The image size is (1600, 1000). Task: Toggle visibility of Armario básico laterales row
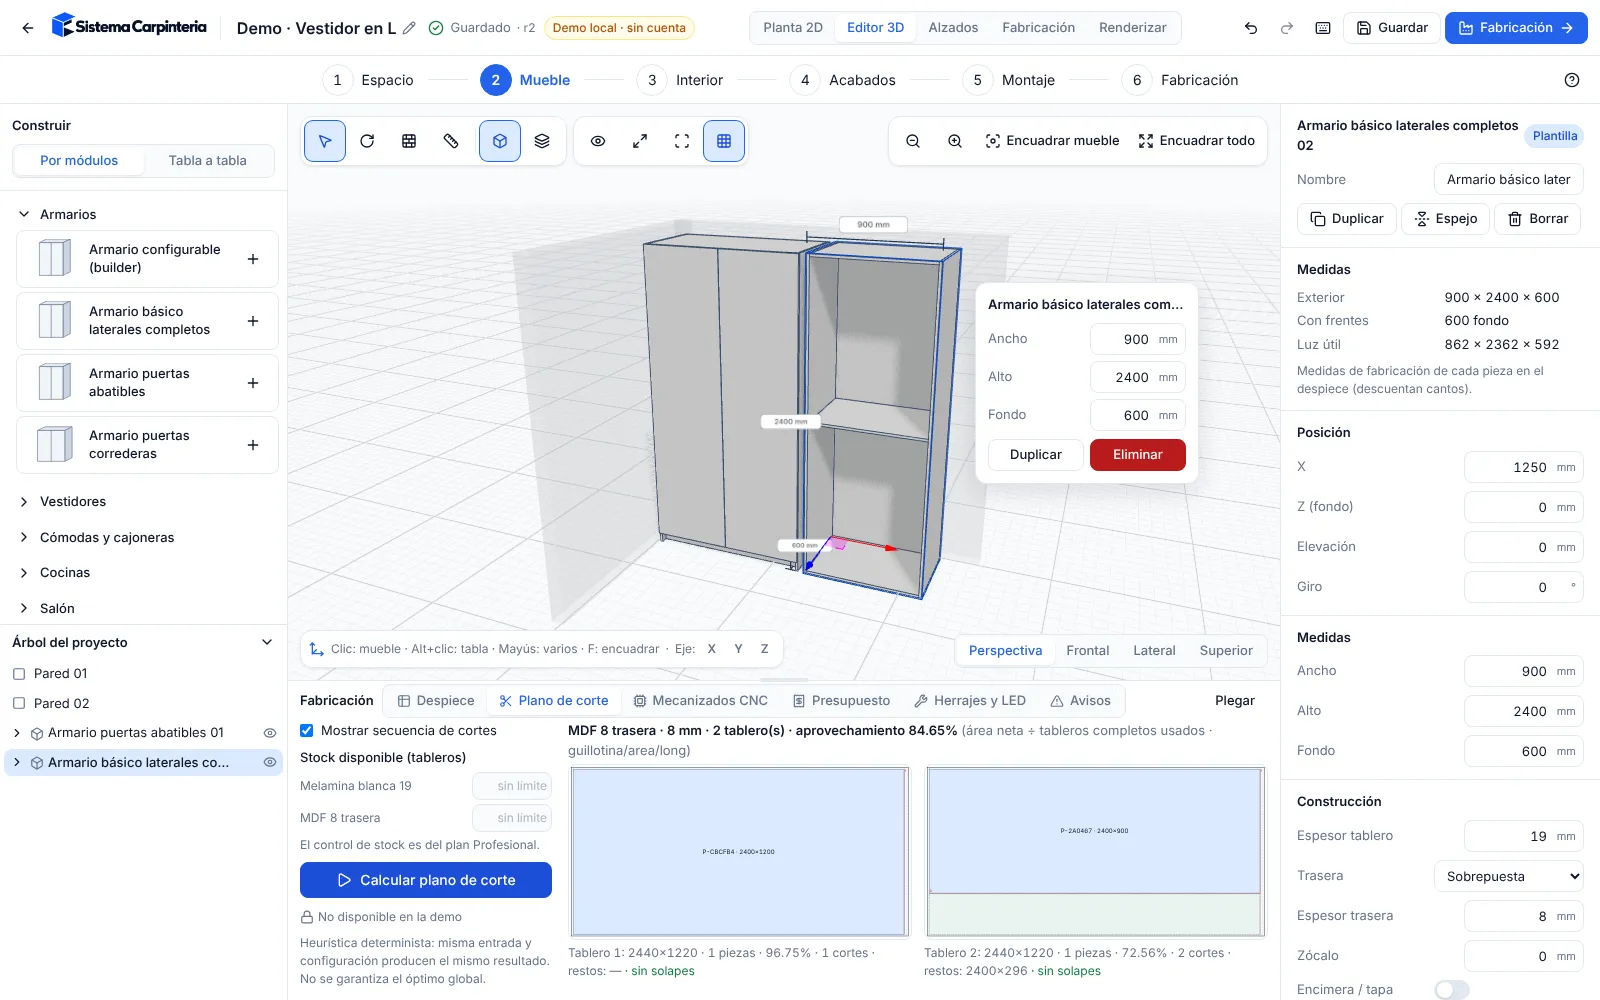pyautogui.click(x=270, y=763)
